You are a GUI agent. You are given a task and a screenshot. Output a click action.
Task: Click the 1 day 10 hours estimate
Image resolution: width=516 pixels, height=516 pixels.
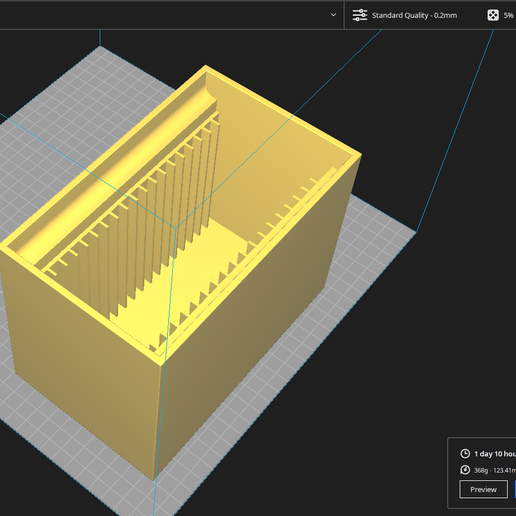click(495, 454)
